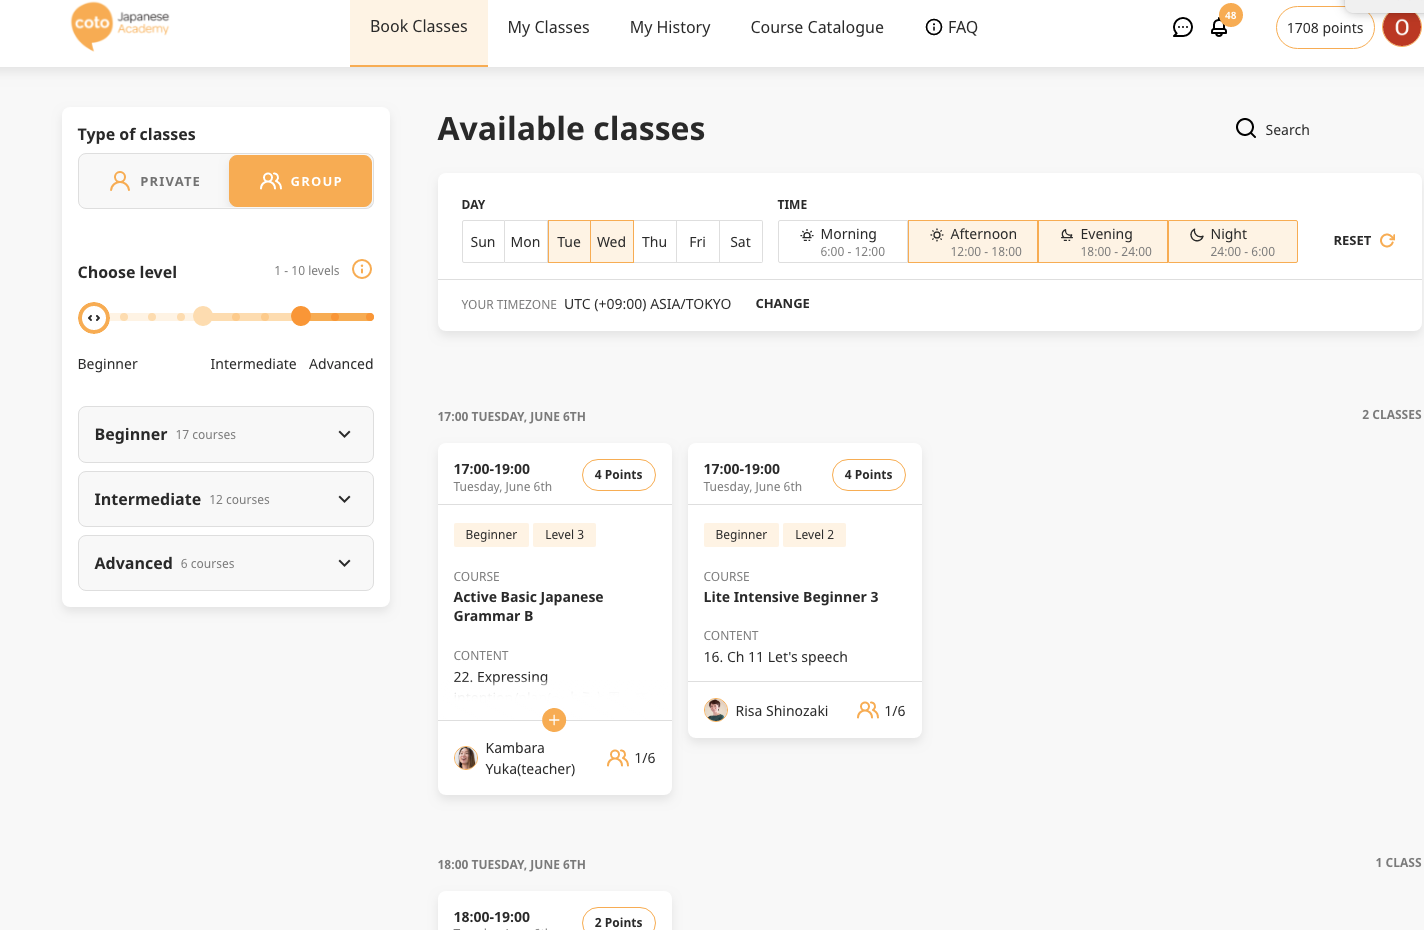Click the FAQ info icon

coord(934,27)
